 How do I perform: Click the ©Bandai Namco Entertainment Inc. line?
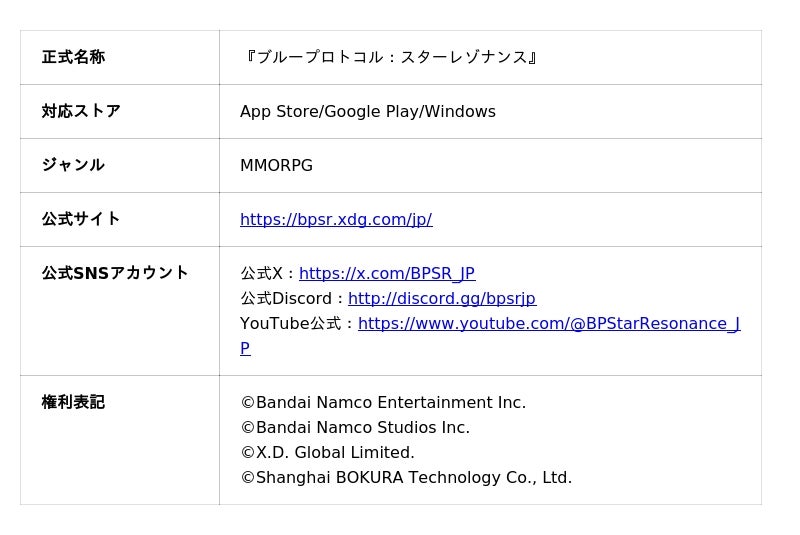click(x=382, y=403)
